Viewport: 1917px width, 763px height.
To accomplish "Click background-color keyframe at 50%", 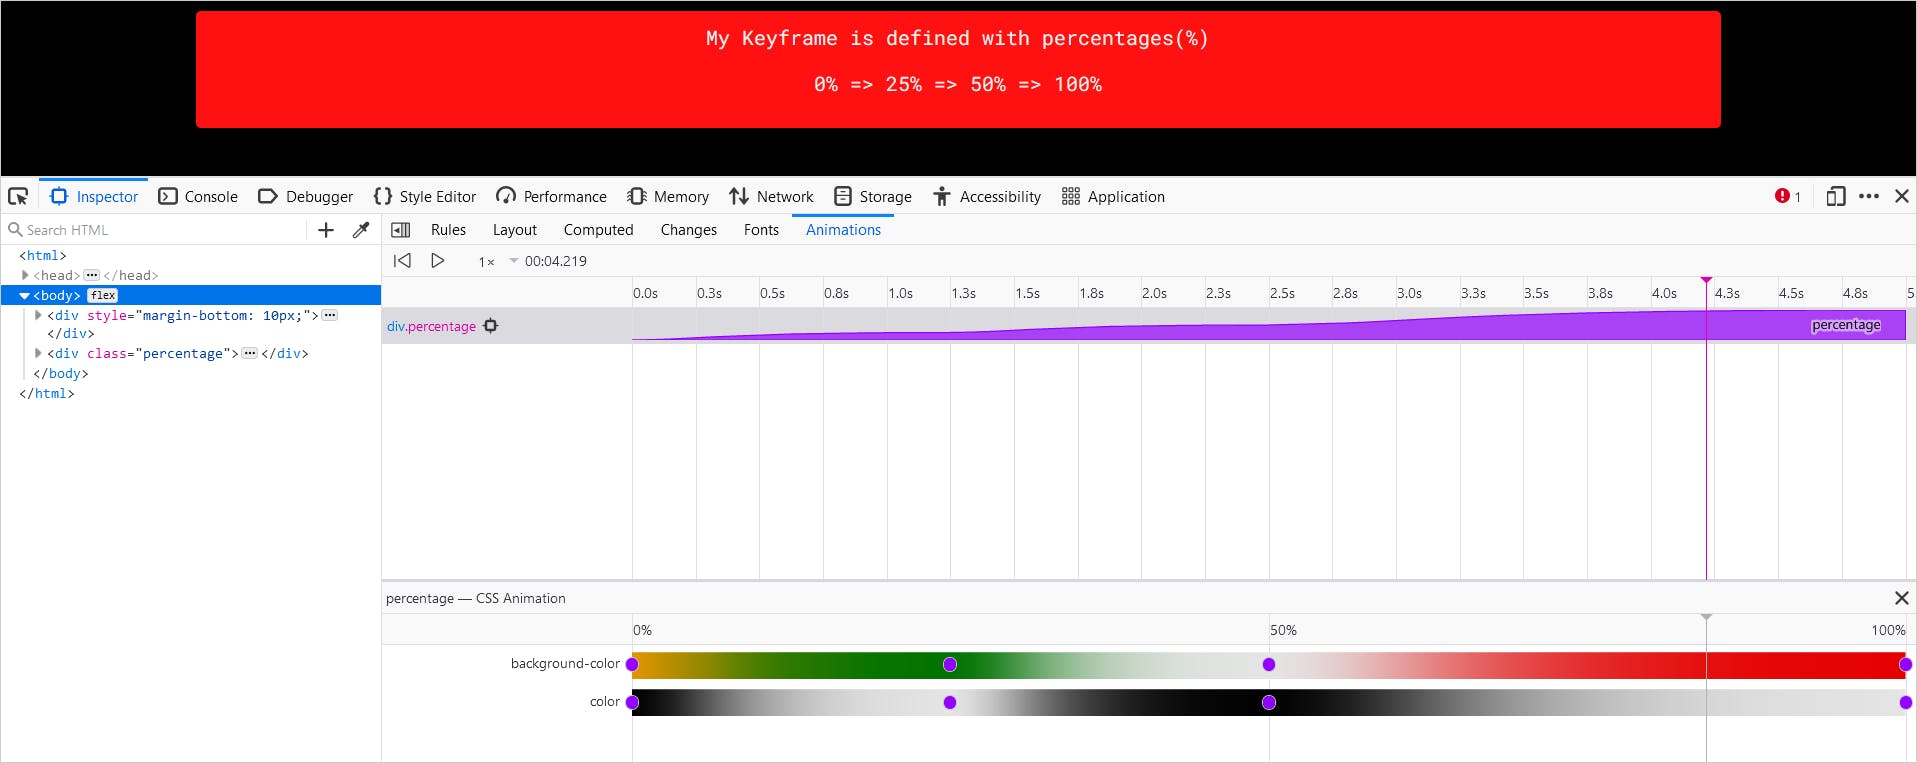I will 1269,664.
